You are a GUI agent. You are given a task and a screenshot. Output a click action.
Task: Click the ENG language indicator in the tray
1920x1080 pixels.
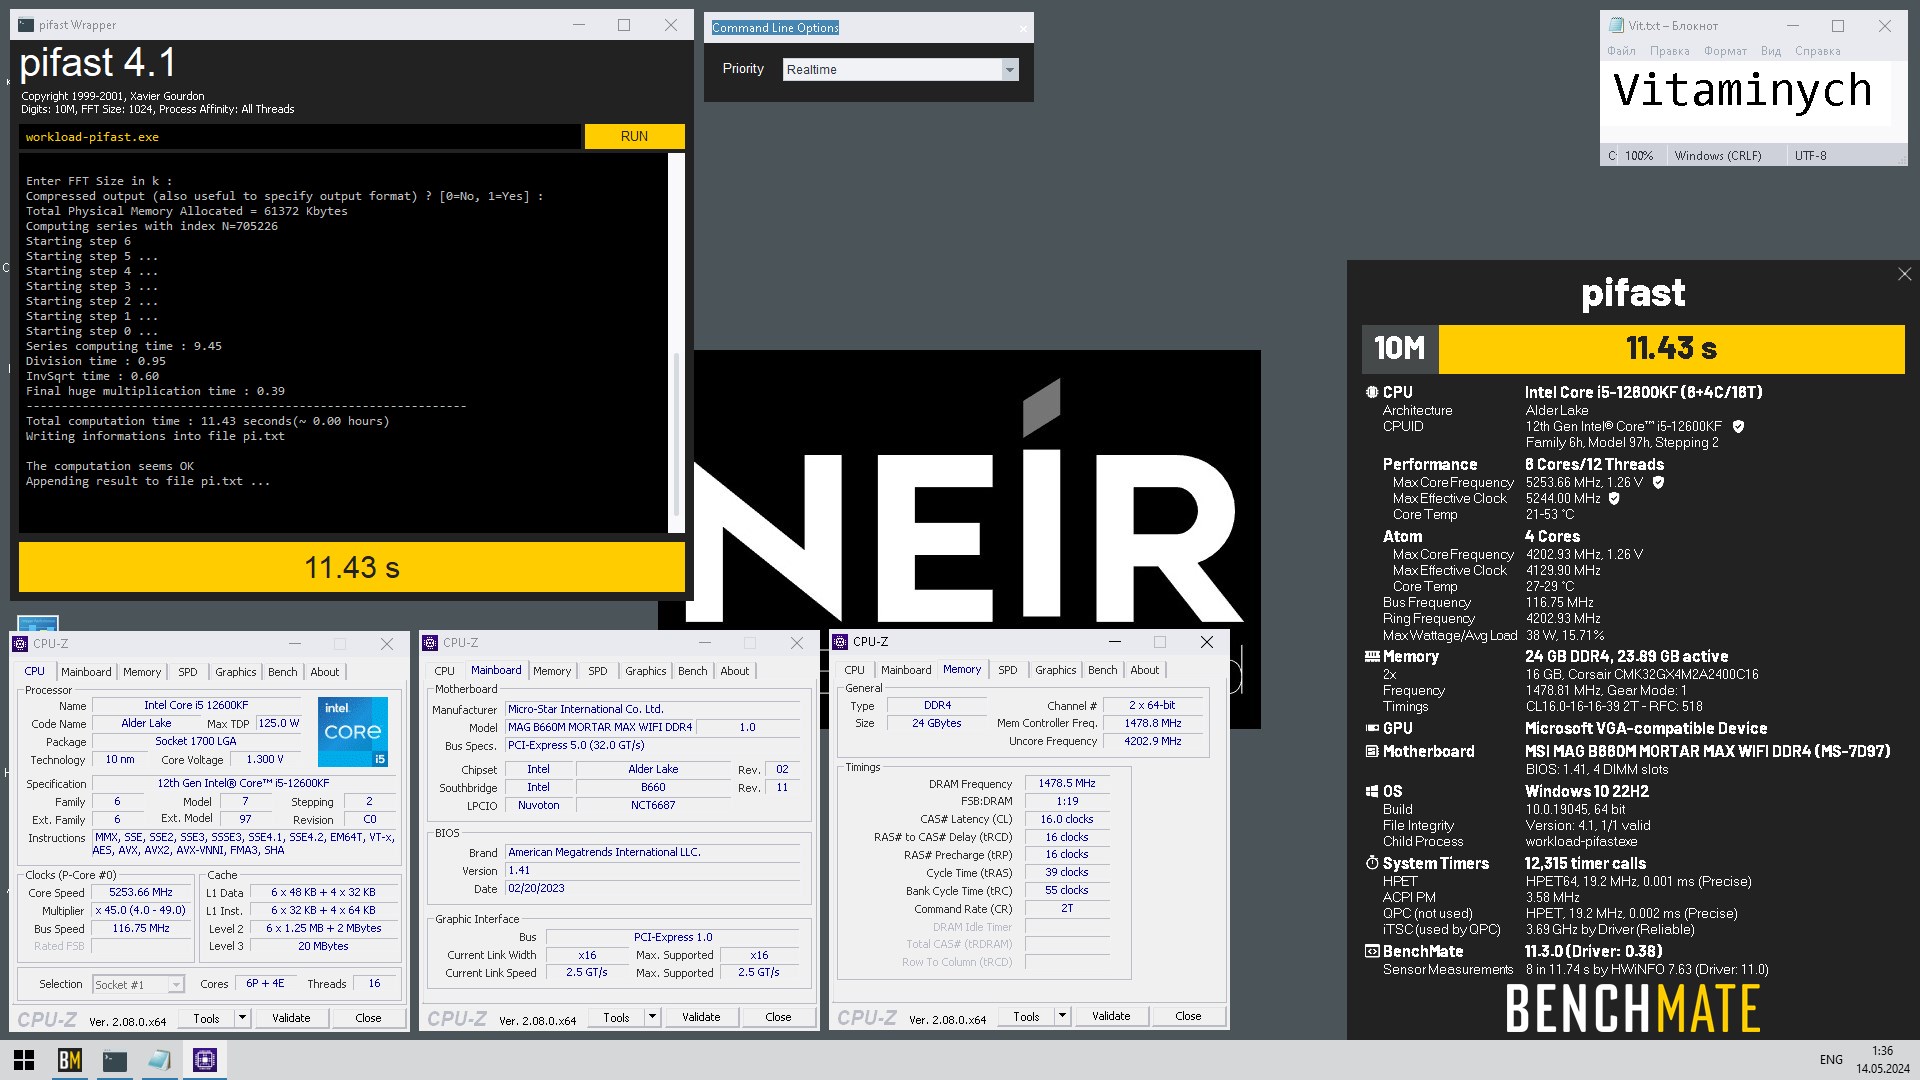pyautogui.click(x=1831, y=1060)
